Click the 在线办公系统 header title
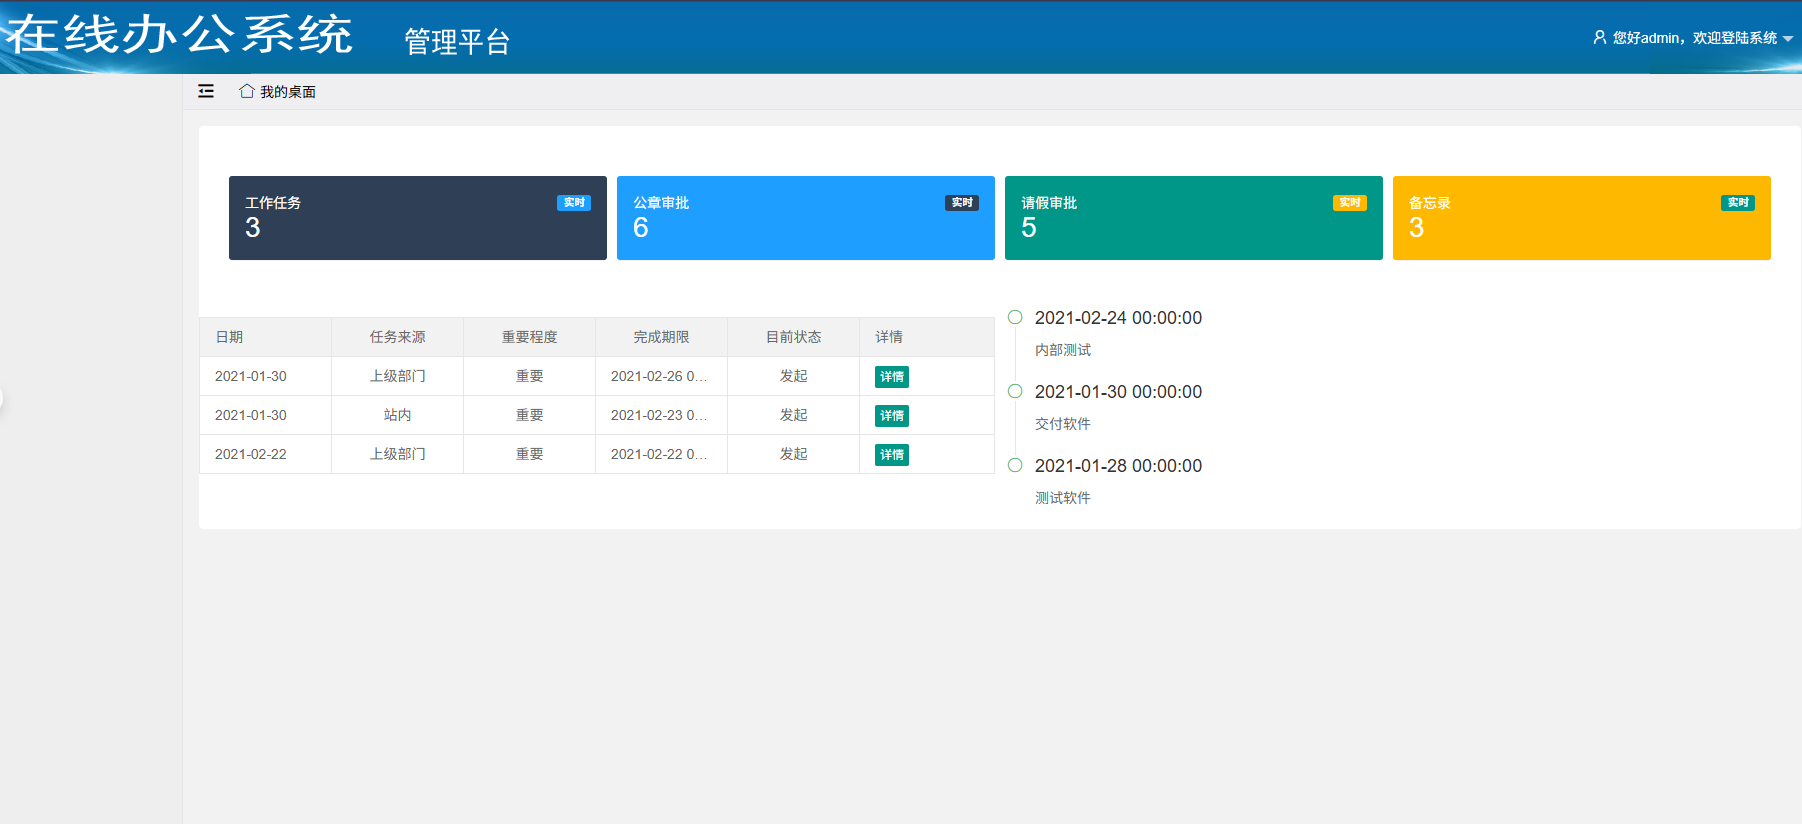 pyautogui.click(x=180, y=35)
